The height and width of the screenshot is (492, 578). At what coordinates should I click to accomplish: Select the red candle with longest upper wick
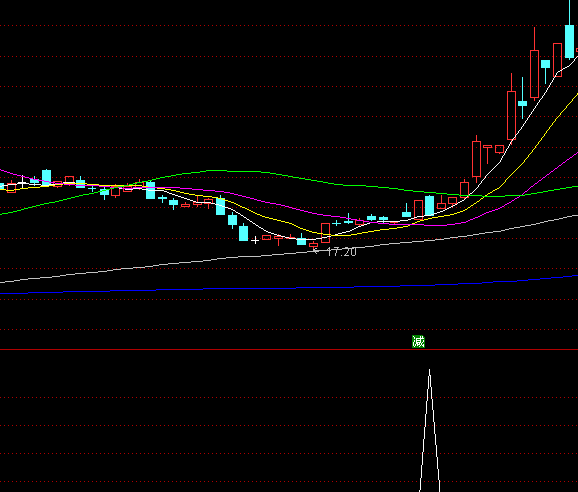[x=535, y=63]
